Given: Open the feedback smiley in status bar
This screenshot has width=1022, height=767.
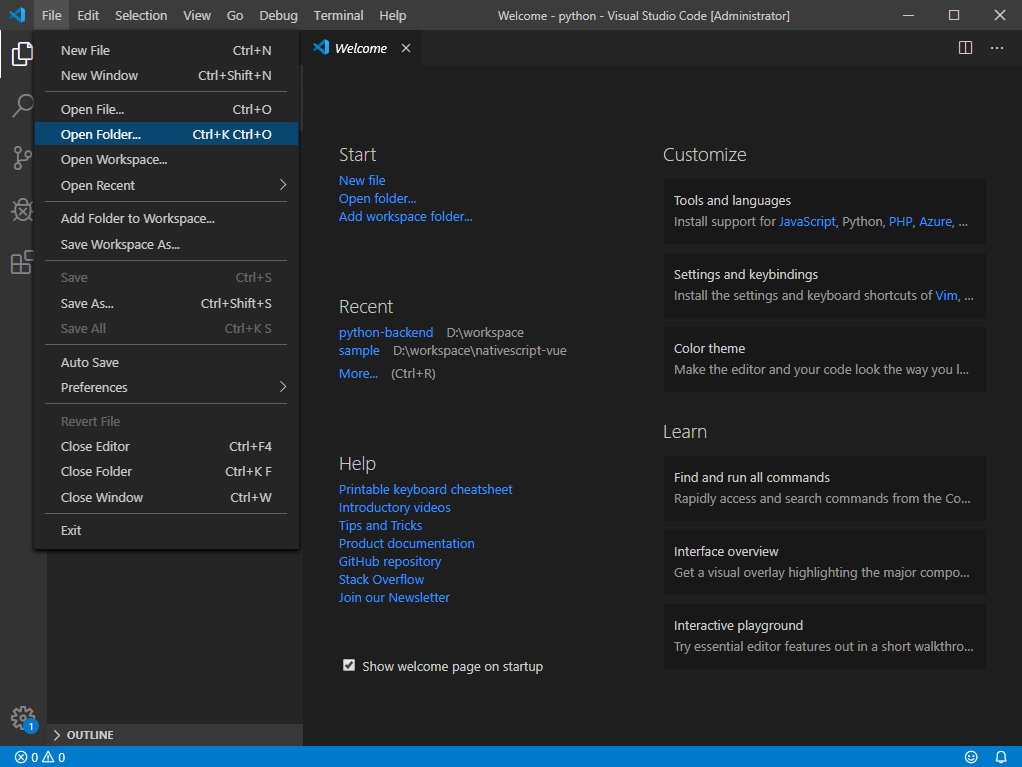Looking at the screenshot, I should pyautogui.click(x=971, y=757).
